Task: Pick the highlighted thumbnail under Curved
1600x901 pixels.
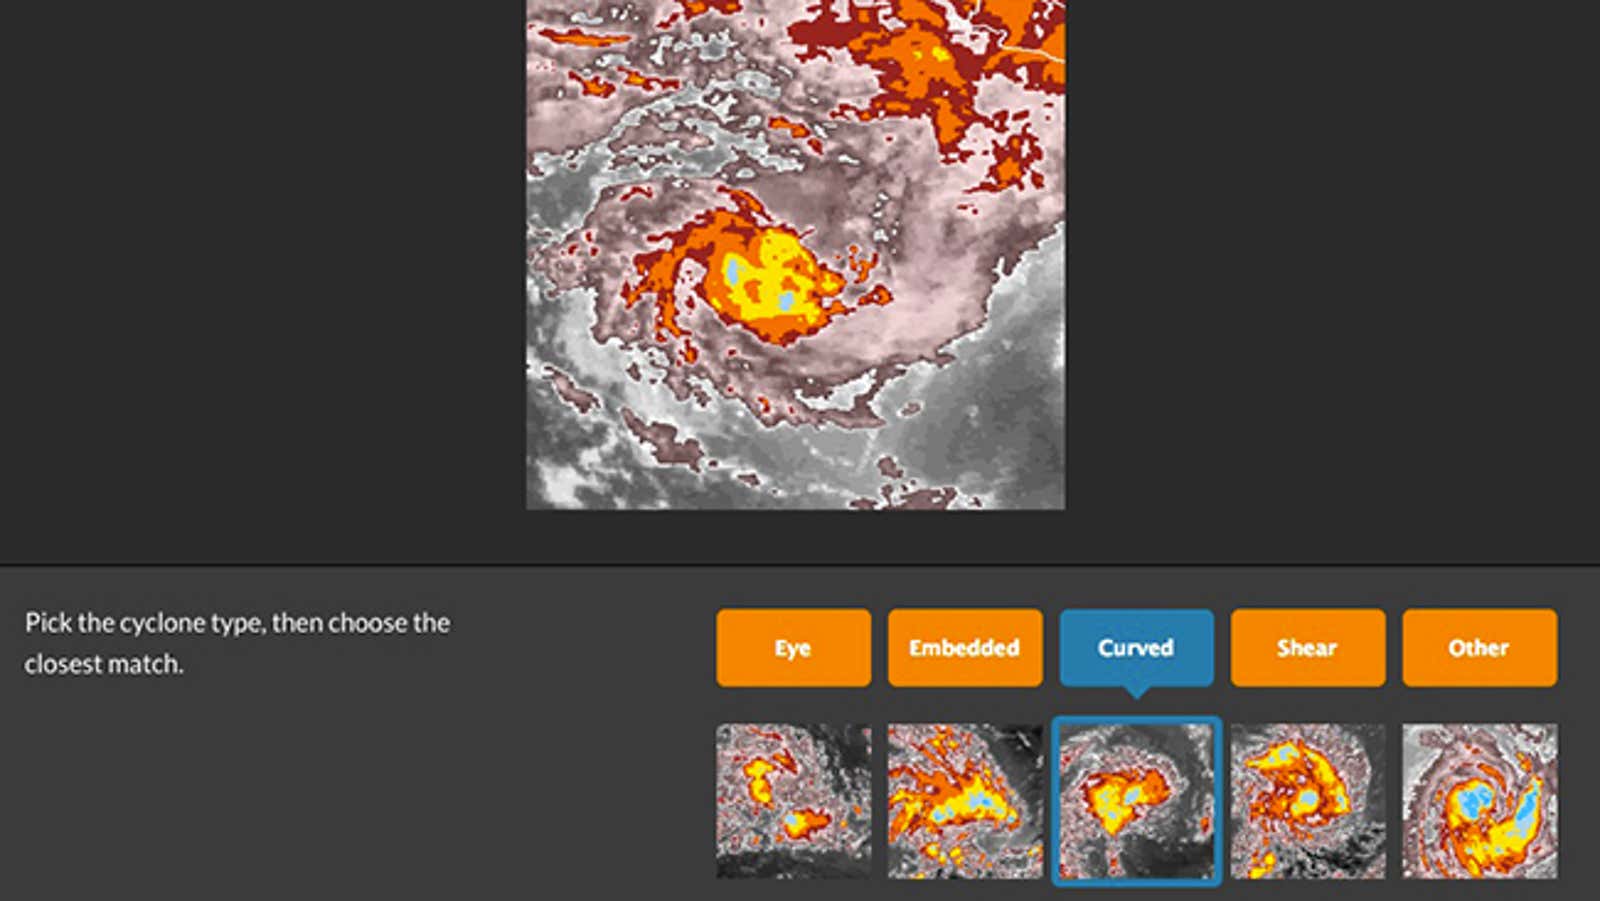Action: pyautogui.click(x=1136, y=801)
